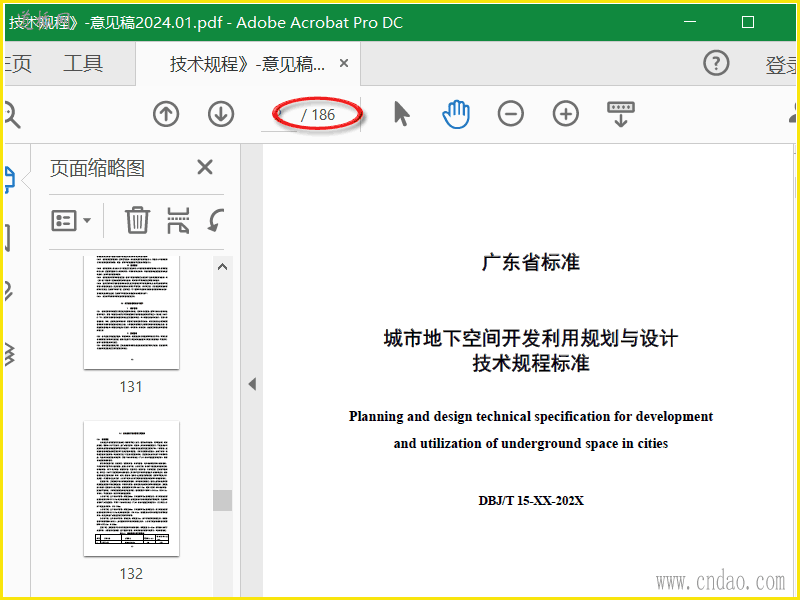Click the 'Planning and design technical specification' line
800x600 pixels.
click(x=531, y=416)
